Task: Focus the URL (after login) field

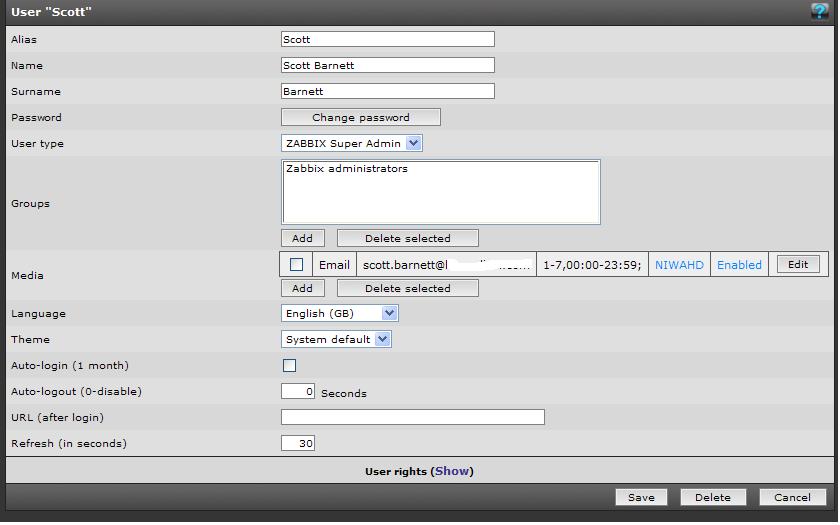Action: point(412,418)
